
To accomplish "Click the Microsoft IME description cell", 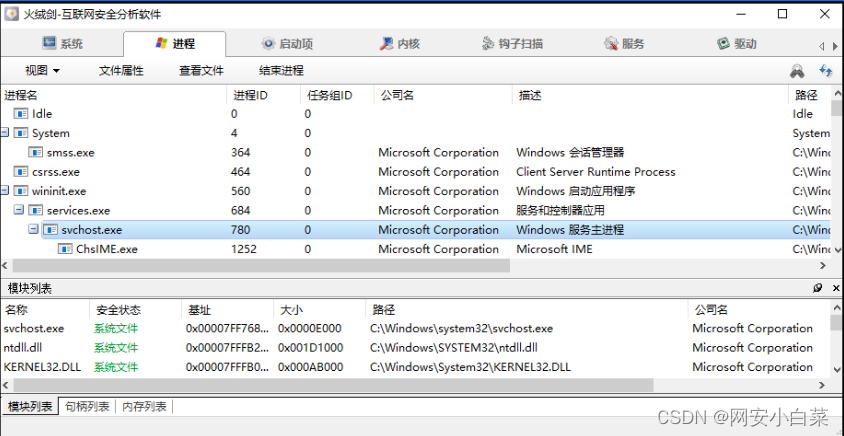I will point(554,249).
